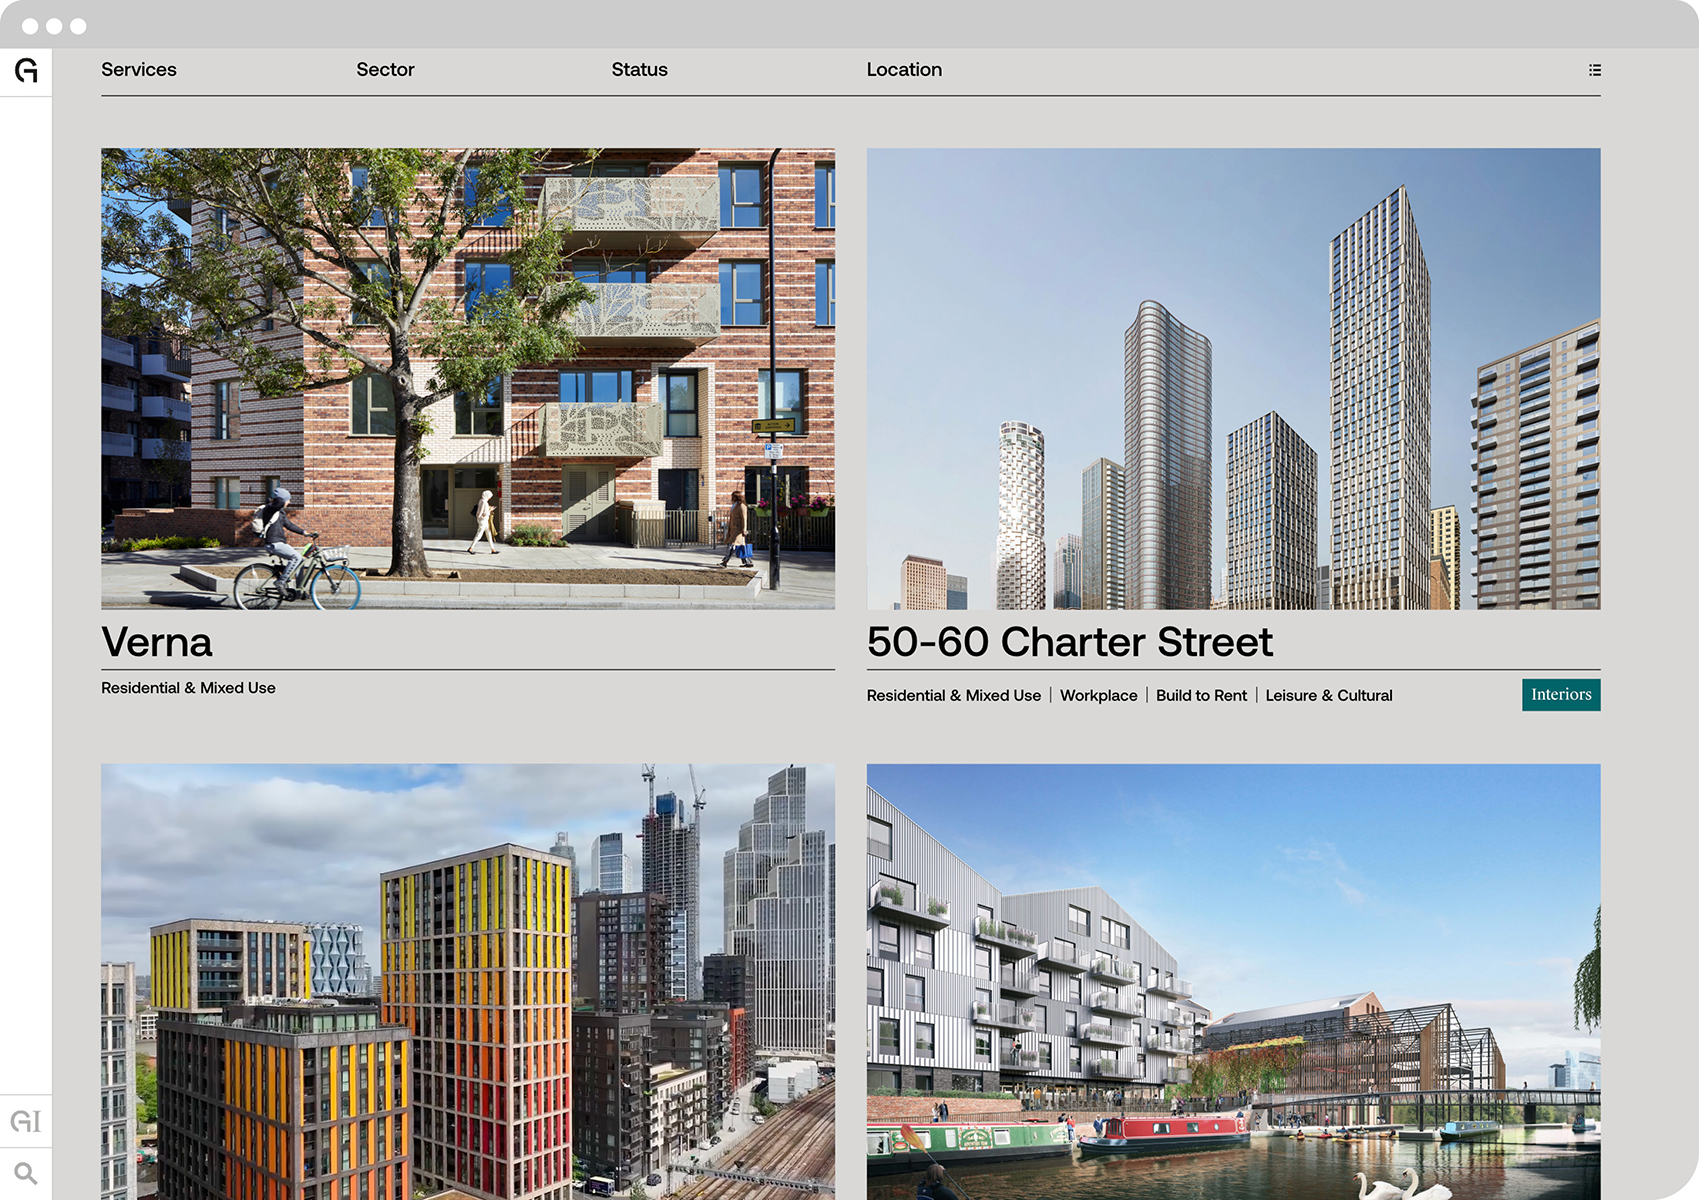This screenshot has height=1200, width=1699.
Task: Click the Interiors tag button
Action: pos(1560,695)
